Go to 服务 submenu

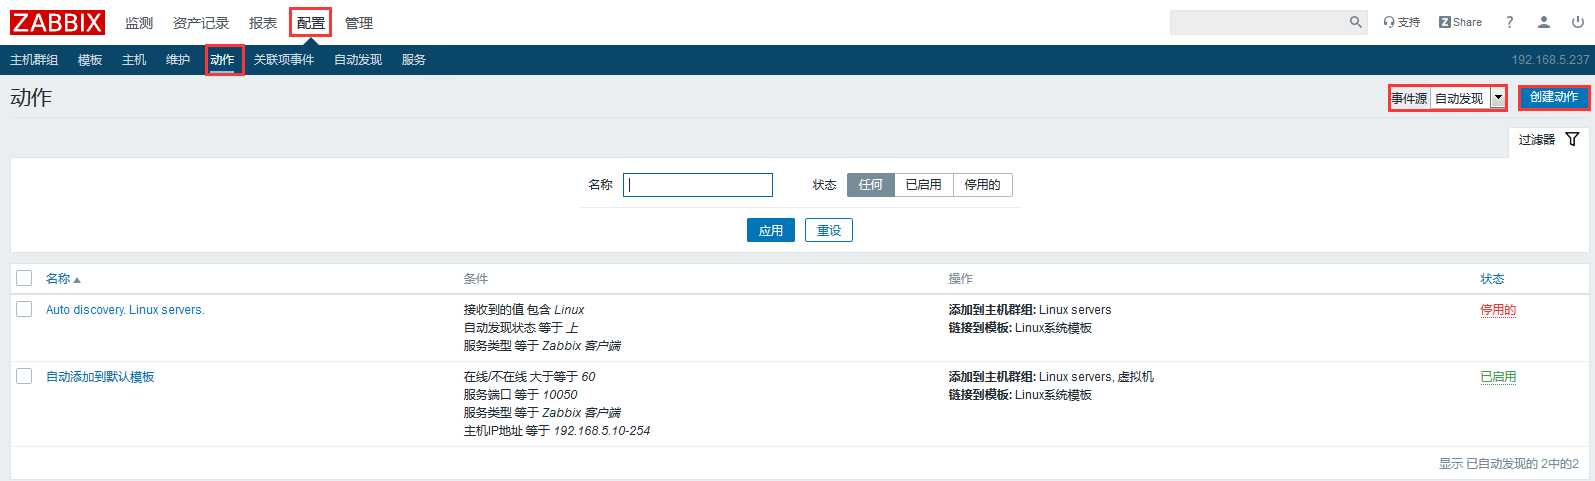pos(414,60)
